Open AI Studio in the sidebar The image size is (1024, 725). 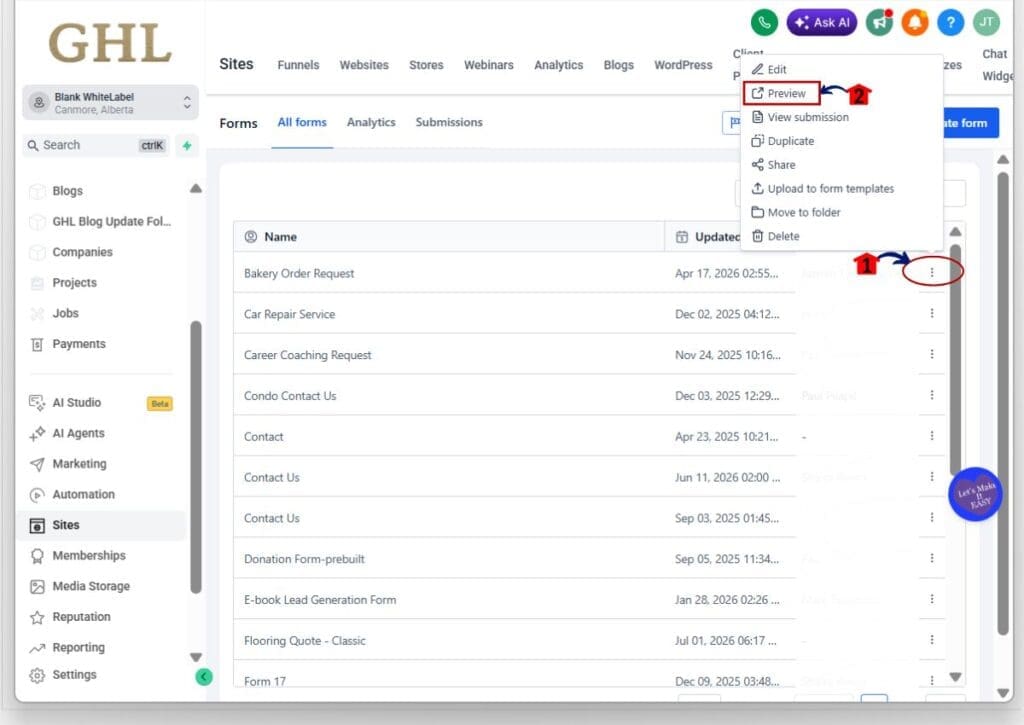pos(76,403)
